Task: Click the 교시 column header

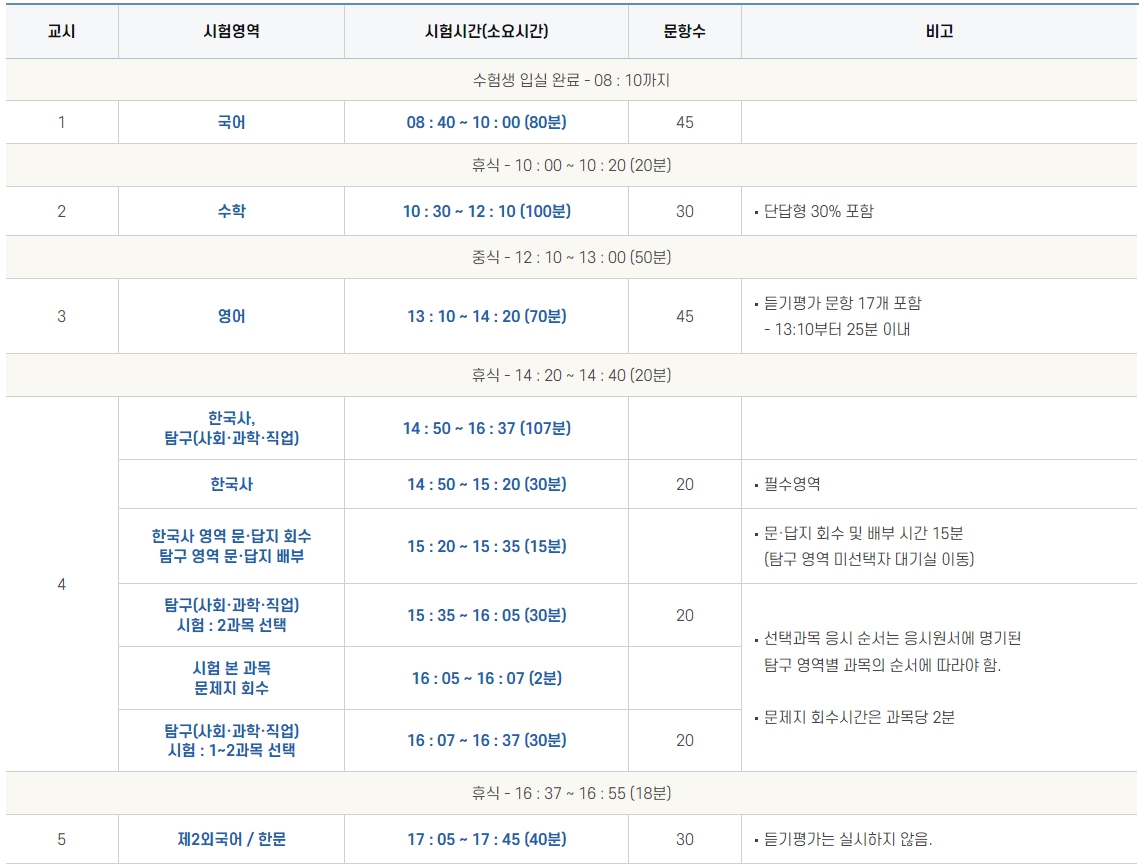Action: [x=57, y=32]
